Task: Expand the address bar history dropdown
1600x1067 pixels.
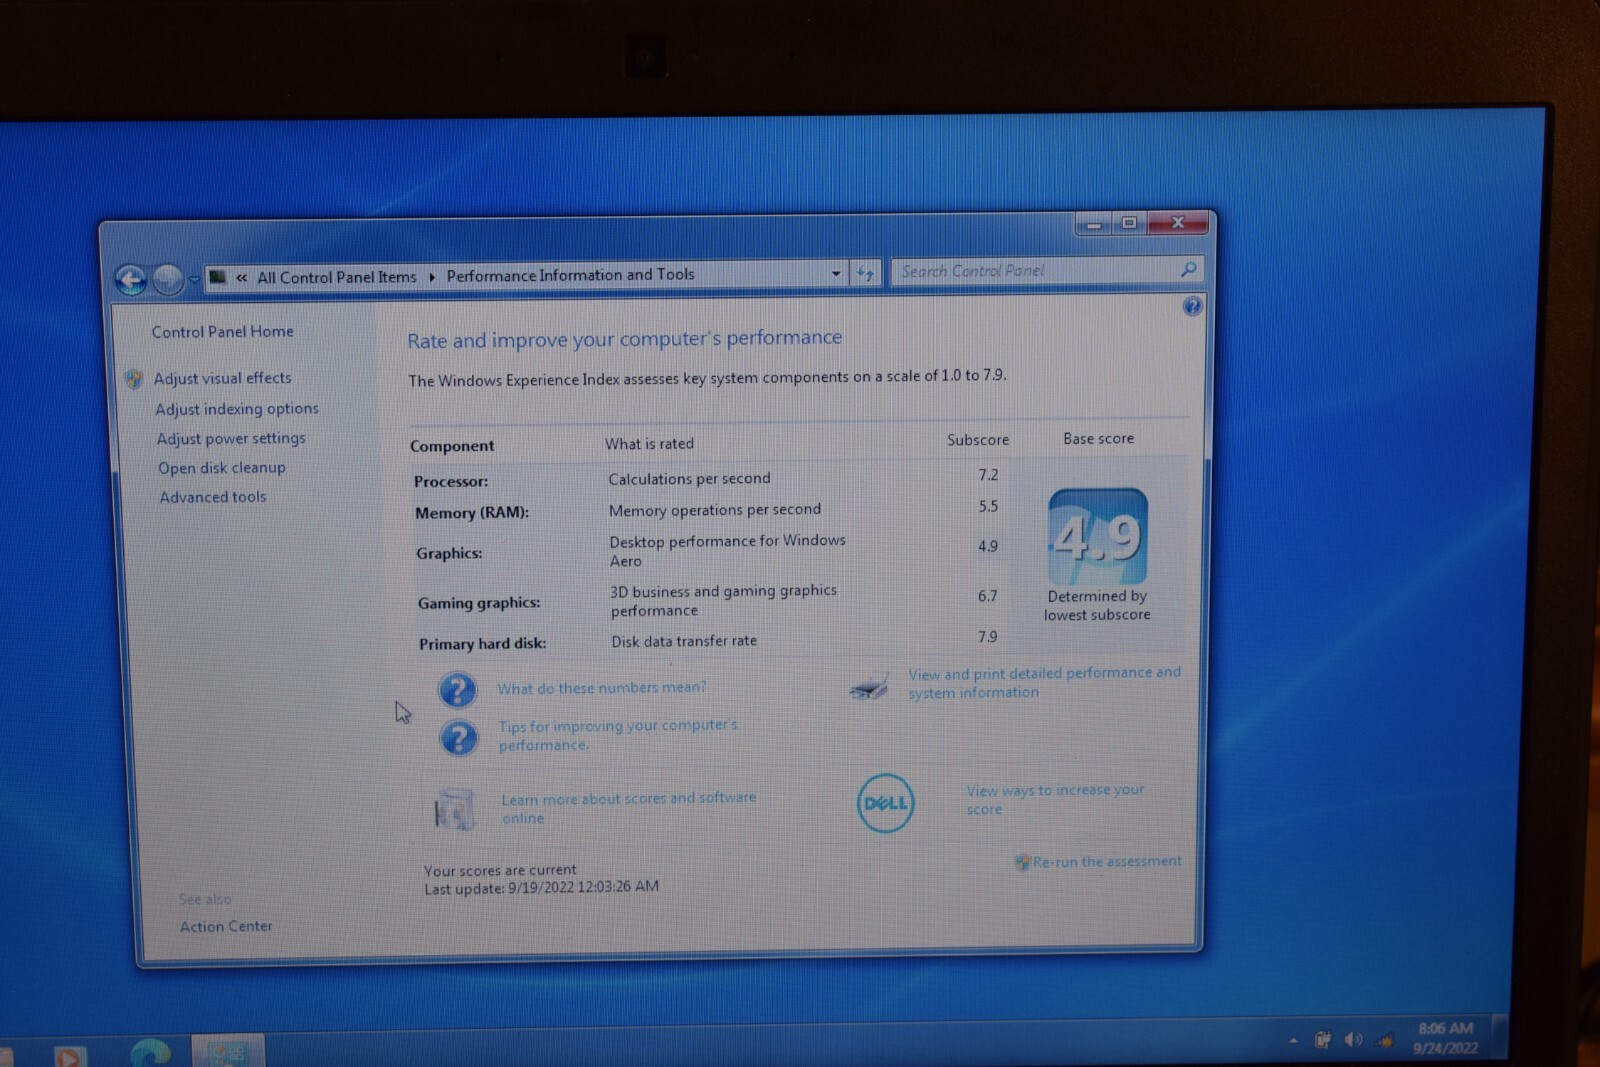Action: pyautogui.click(x=836, y=273)
